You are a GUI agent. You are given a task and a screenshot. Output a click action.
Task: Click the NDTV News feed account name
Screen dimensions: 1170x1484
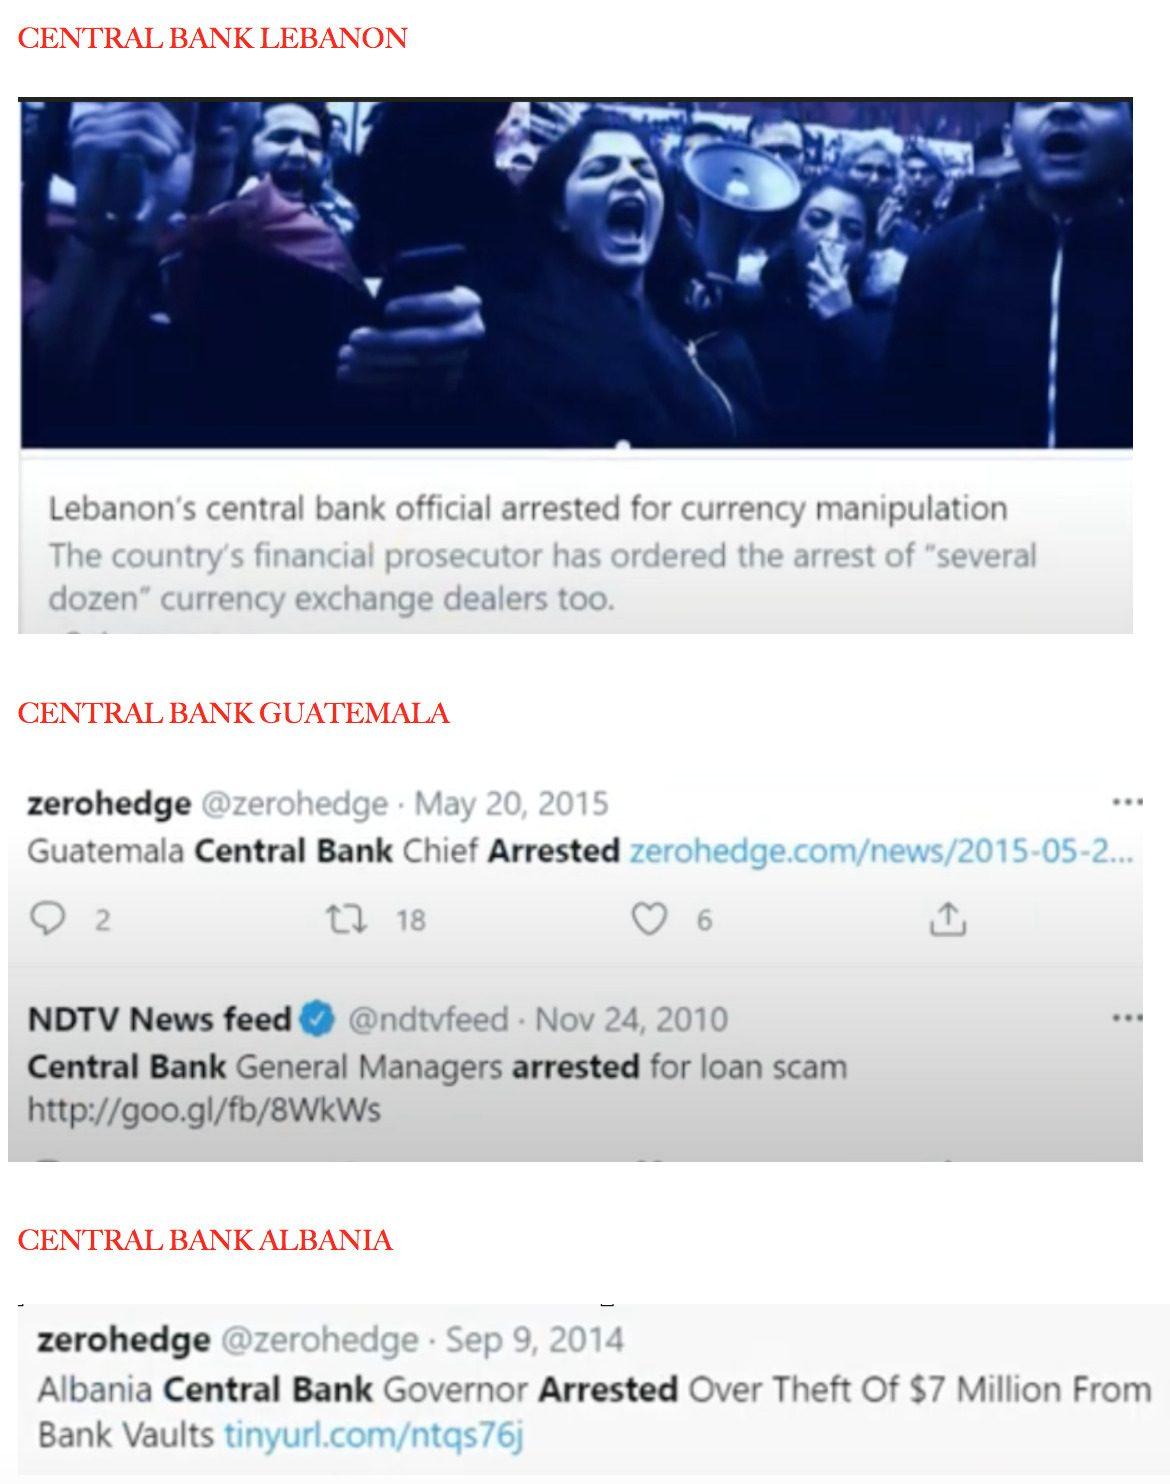pyautogui.click(x=159, y=1019)
